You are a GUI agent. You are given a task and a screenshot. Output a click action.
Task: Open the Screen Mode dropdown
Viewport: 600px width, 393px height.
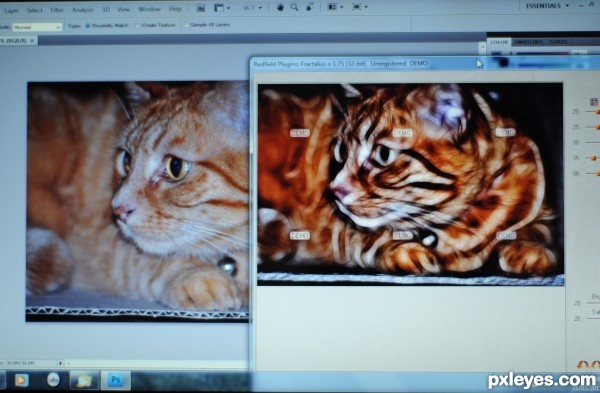360,7
